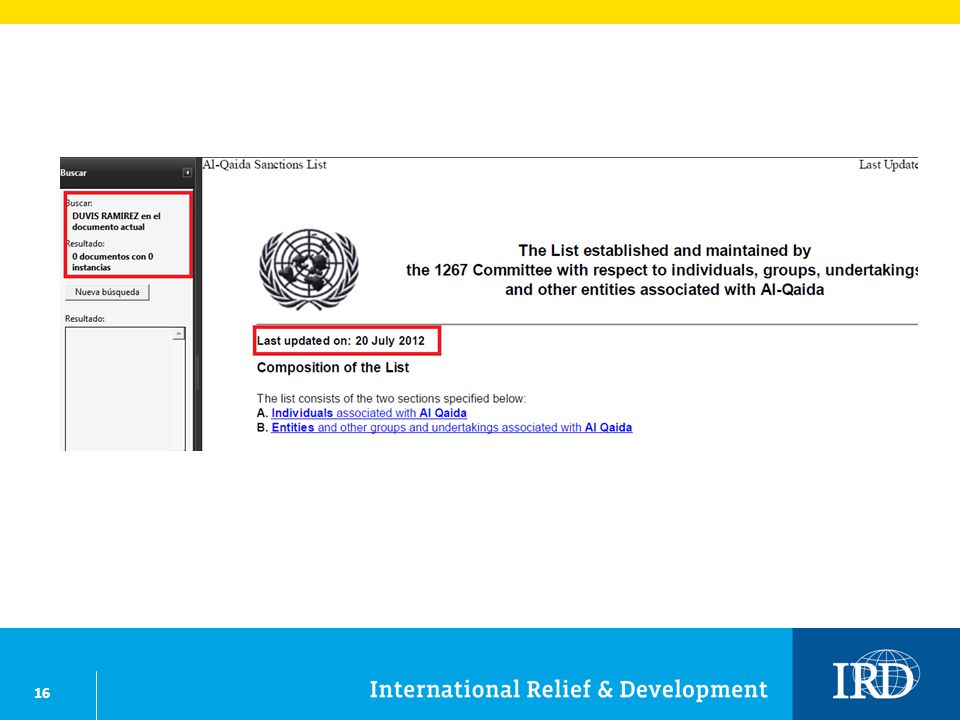Click the 'Composition of the List' heading

click(332, 367)
